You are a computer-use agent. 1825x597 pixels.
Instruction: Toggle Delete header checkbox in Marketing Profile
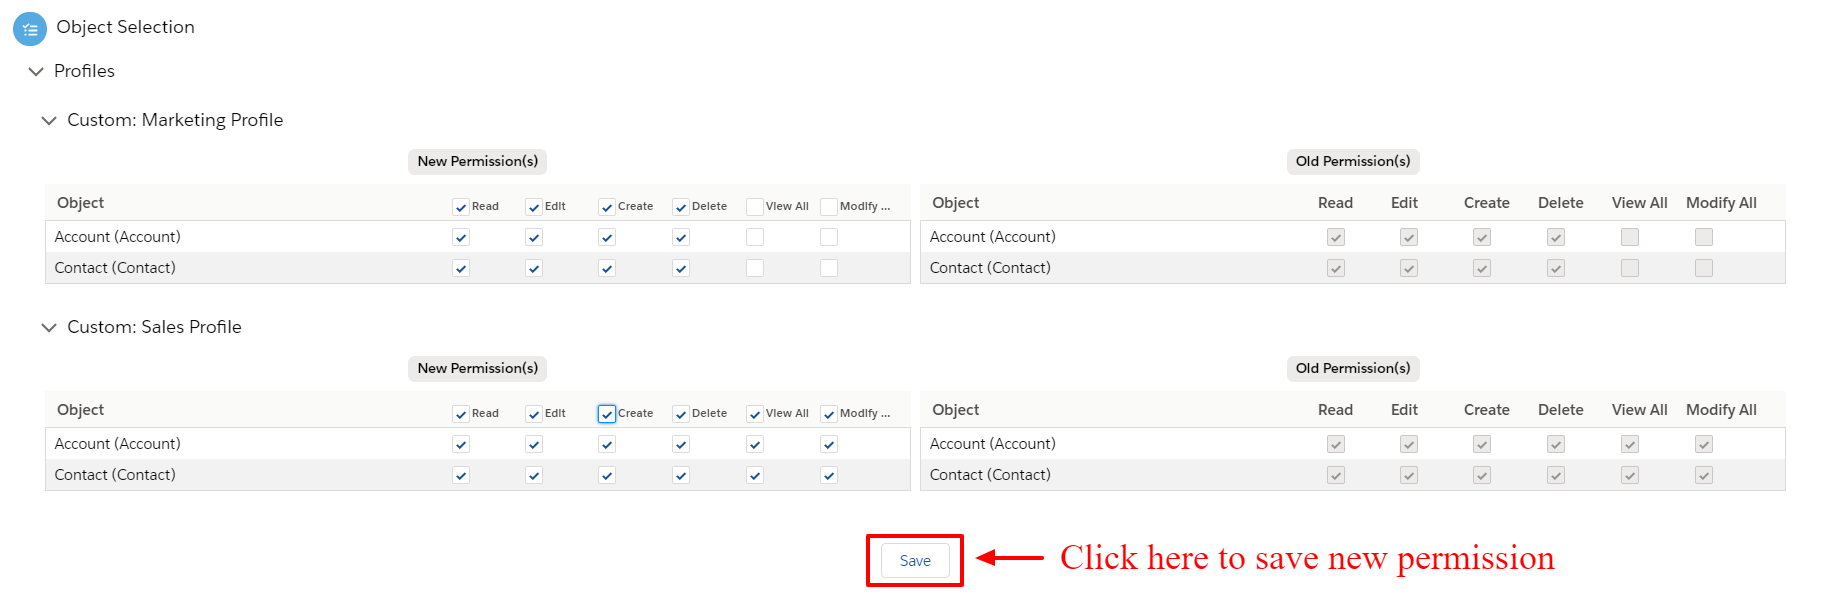(681, 207)
